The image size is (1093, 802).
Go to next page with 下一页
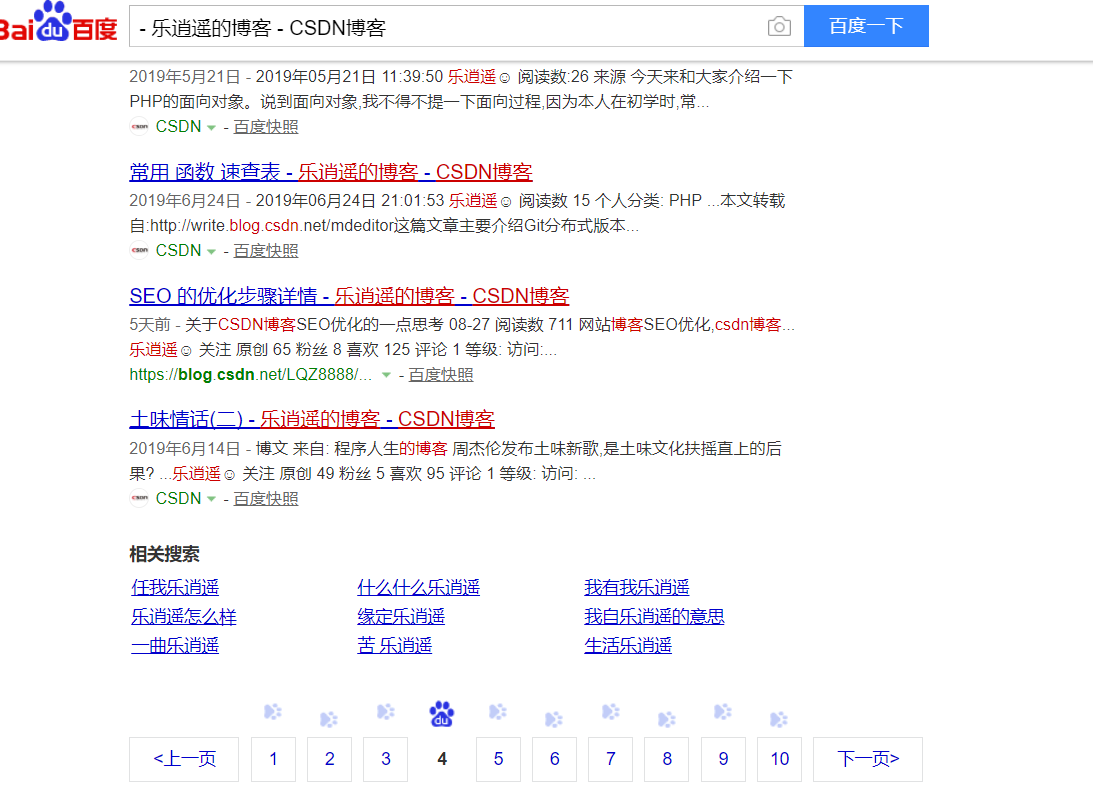[868, 759]
